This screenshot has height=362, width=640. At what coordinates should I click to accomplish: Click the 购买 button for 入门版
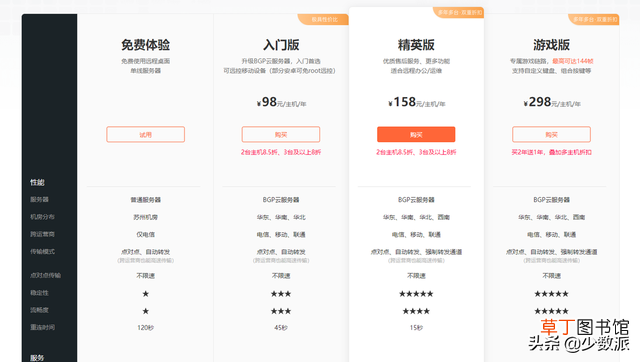[281, 134]
